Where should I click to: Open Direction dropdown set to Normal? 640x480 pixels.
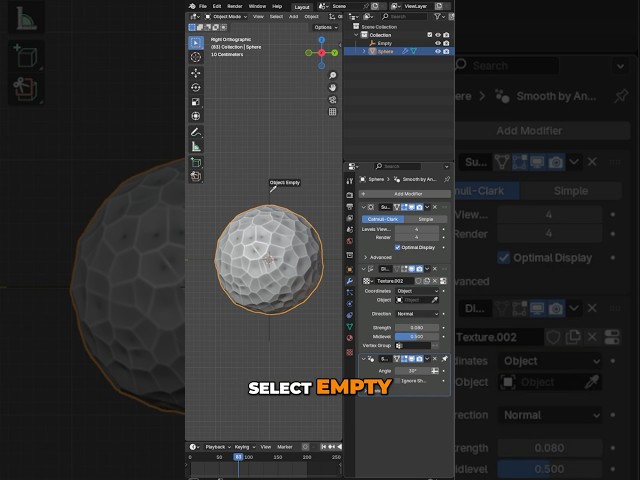tap(418, 314)
